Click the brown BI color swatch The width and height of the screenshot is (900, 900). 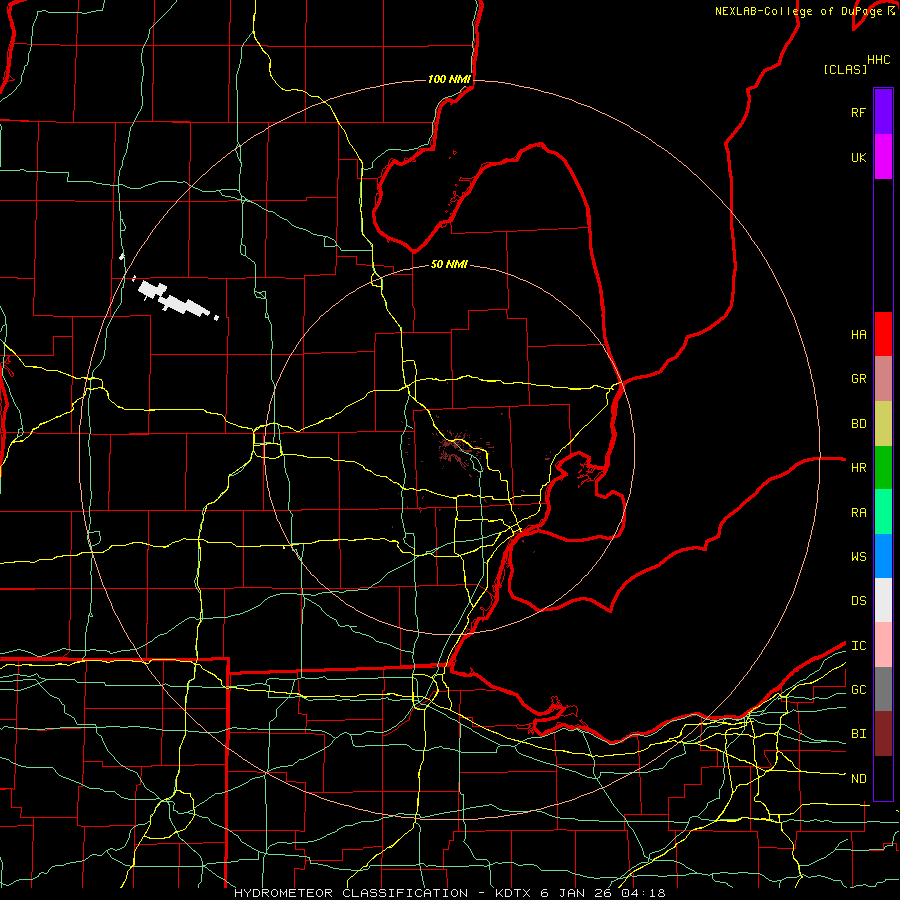click(x=883, y=734)
